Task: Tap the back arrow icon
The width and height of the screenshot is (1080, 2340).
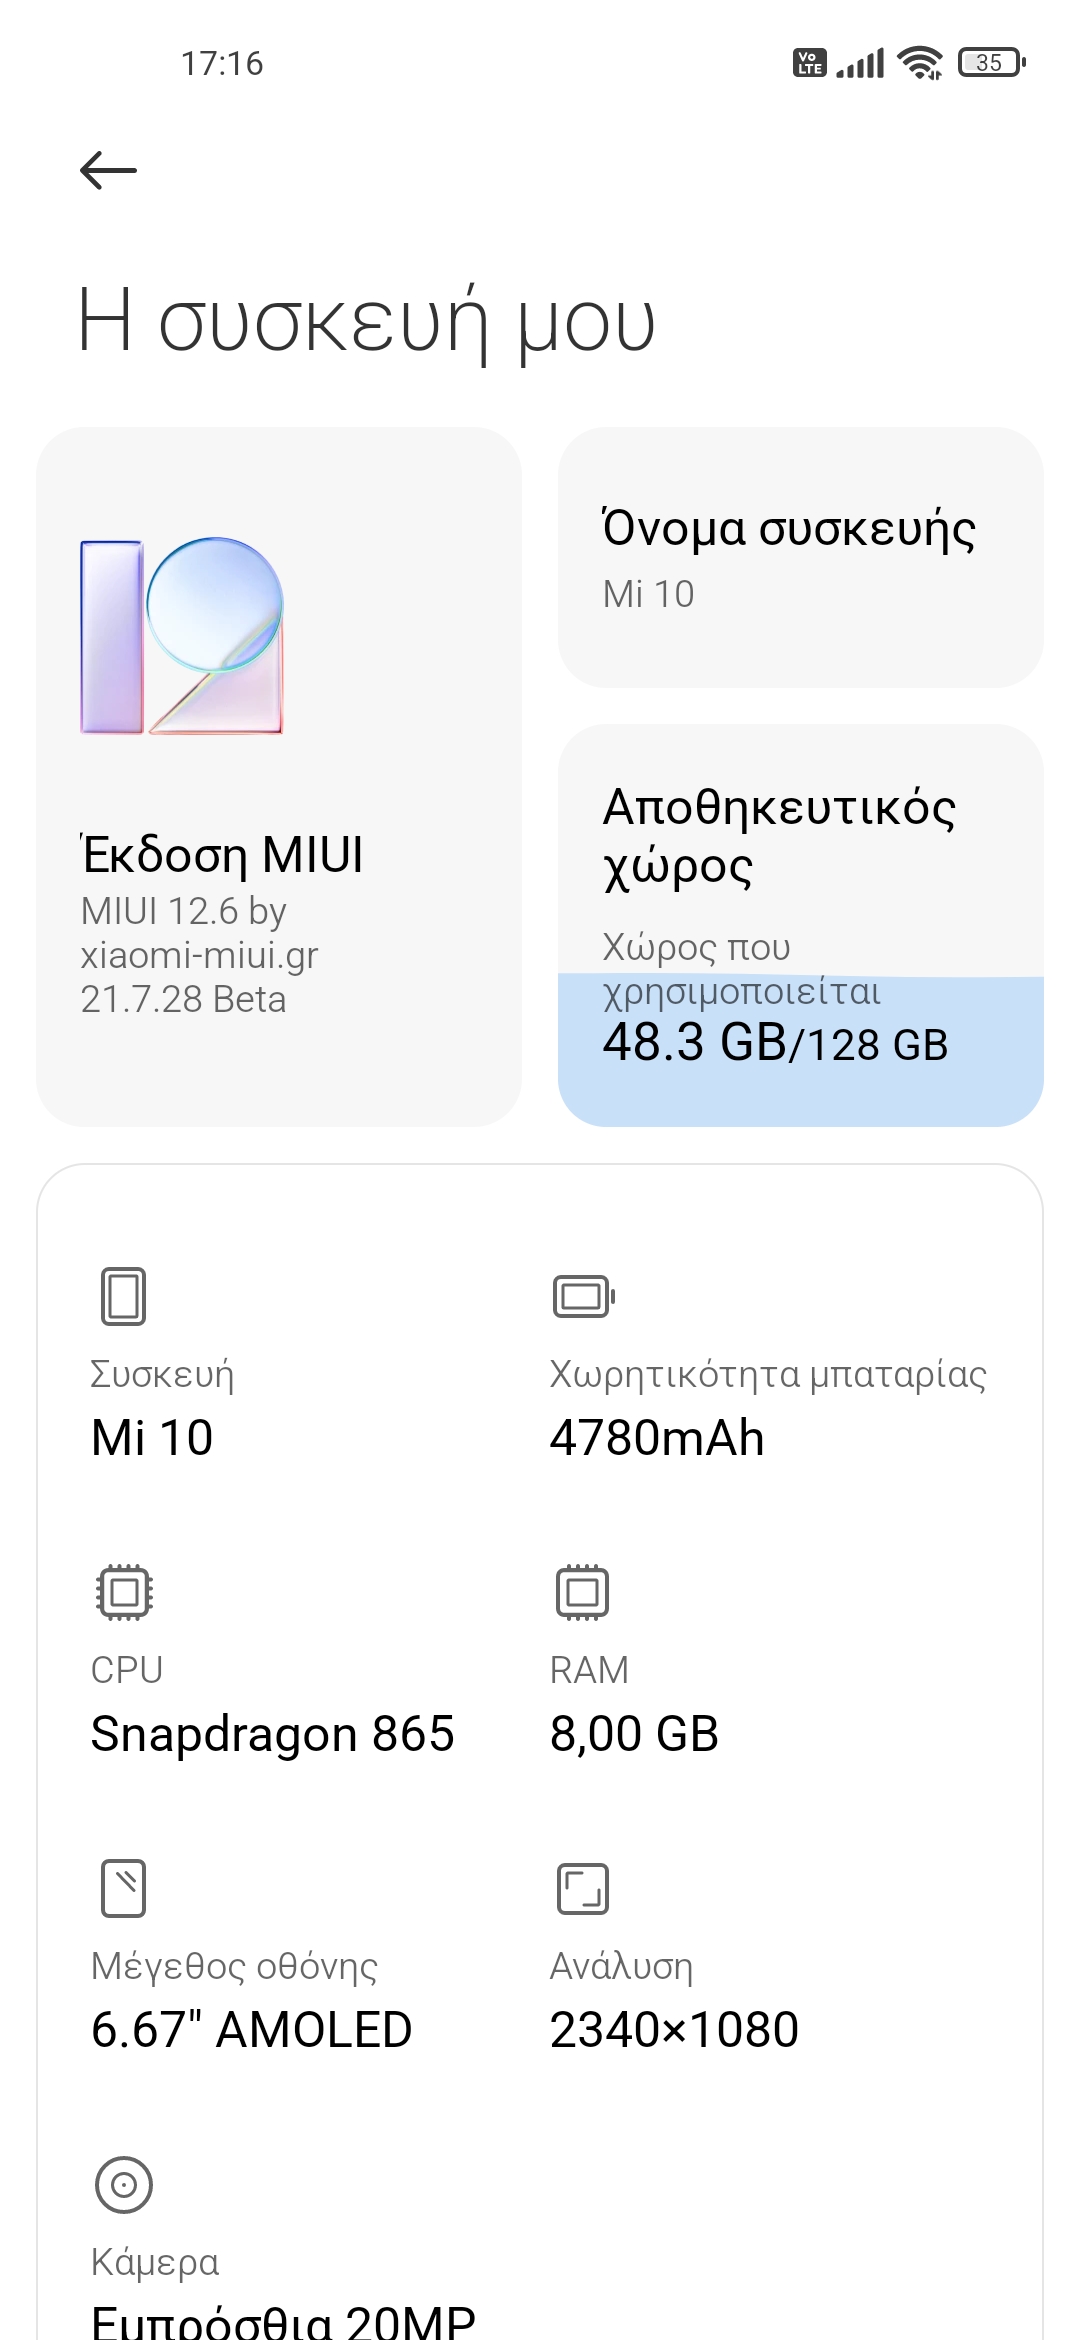Action: coord(108,170)
